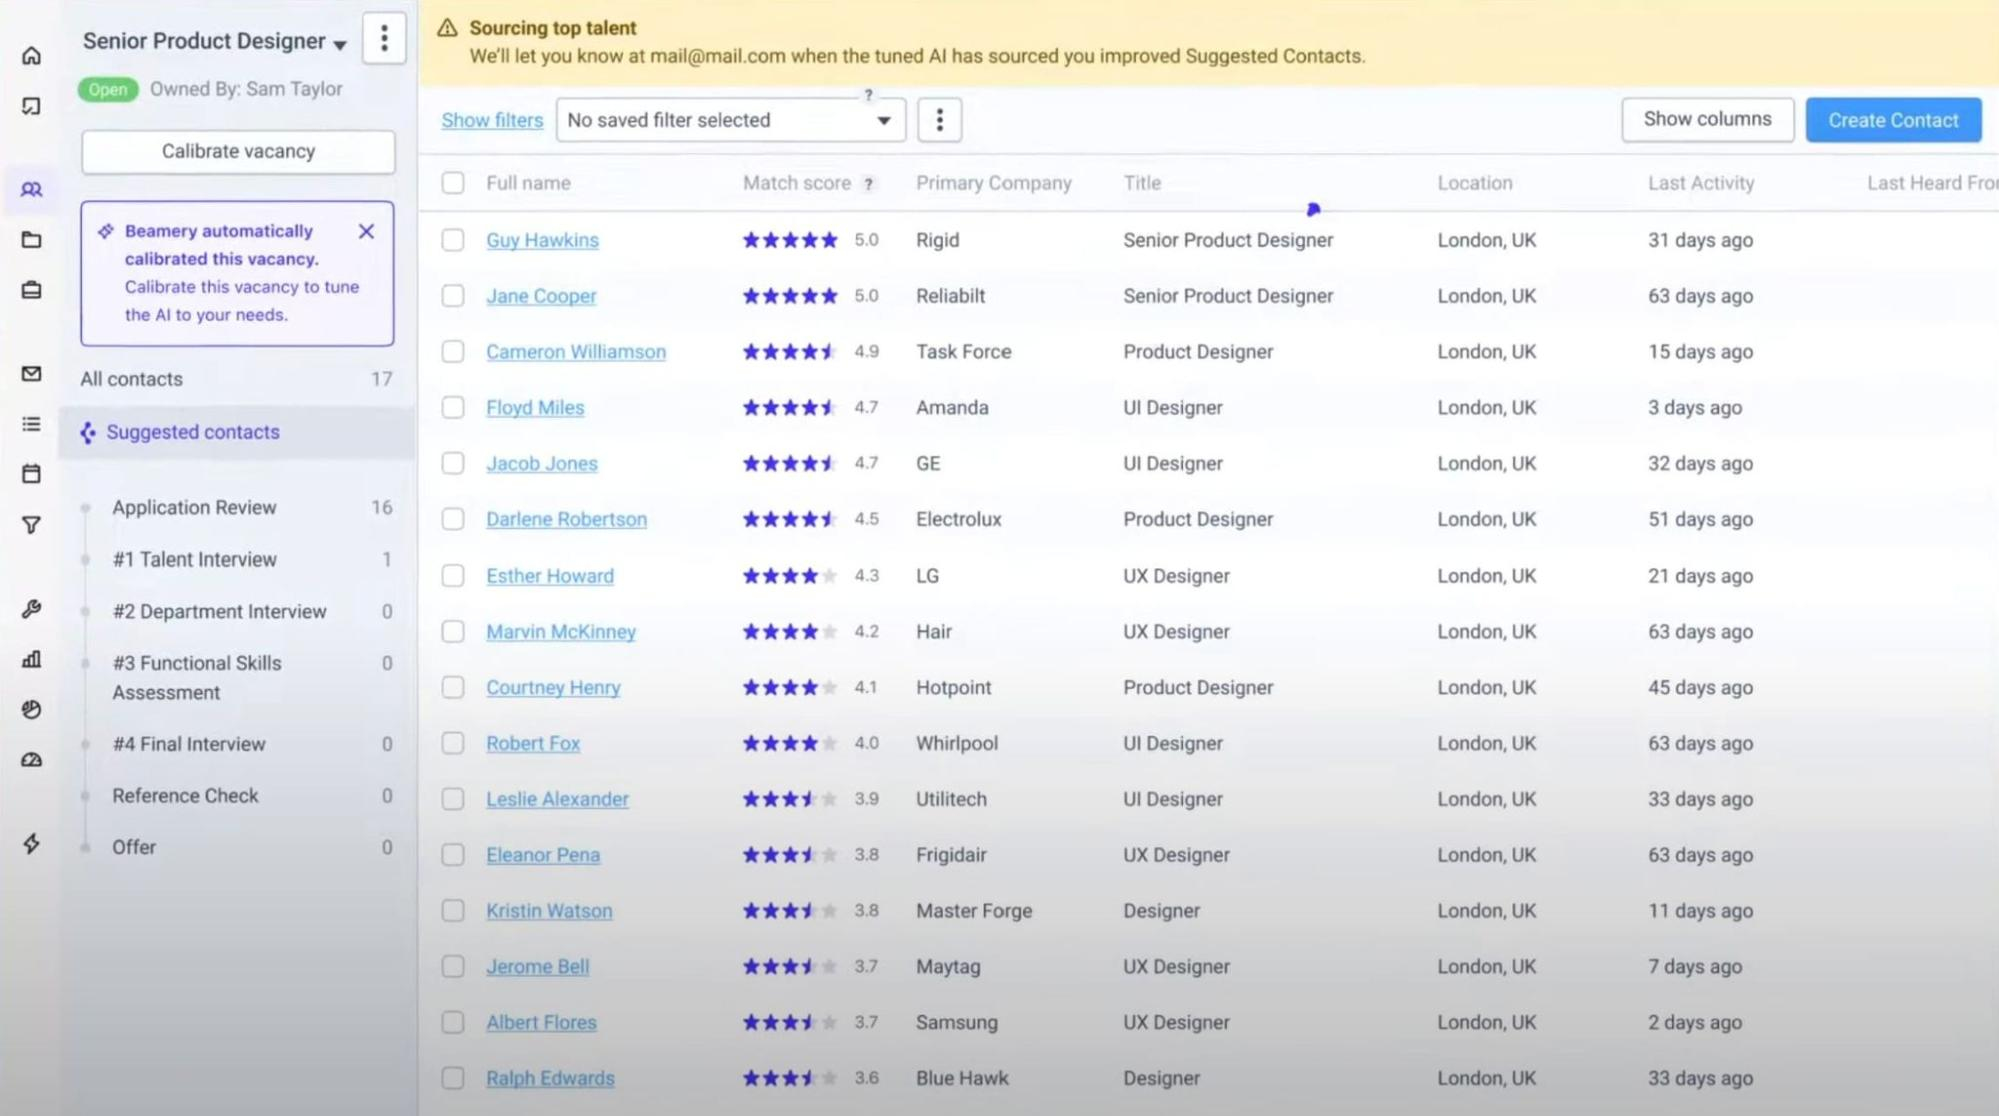This screenshot has height=1116, width=1999.
Task: Open the vacancy three-dot options menu
Action: click(384, 37)
